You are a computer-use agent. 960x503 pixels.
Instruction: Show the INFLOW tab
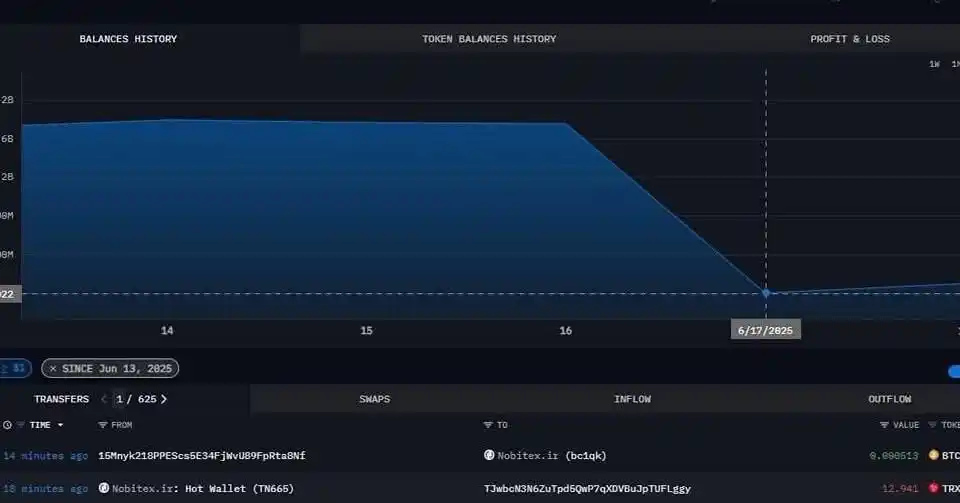(632, 399)
